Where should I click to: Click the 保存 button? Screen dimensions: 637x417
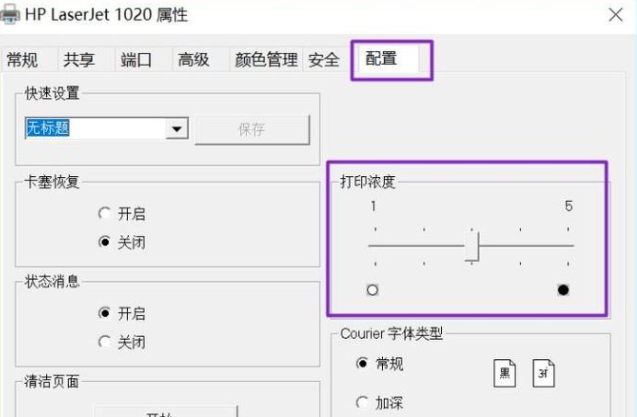[x=252, y=130]
